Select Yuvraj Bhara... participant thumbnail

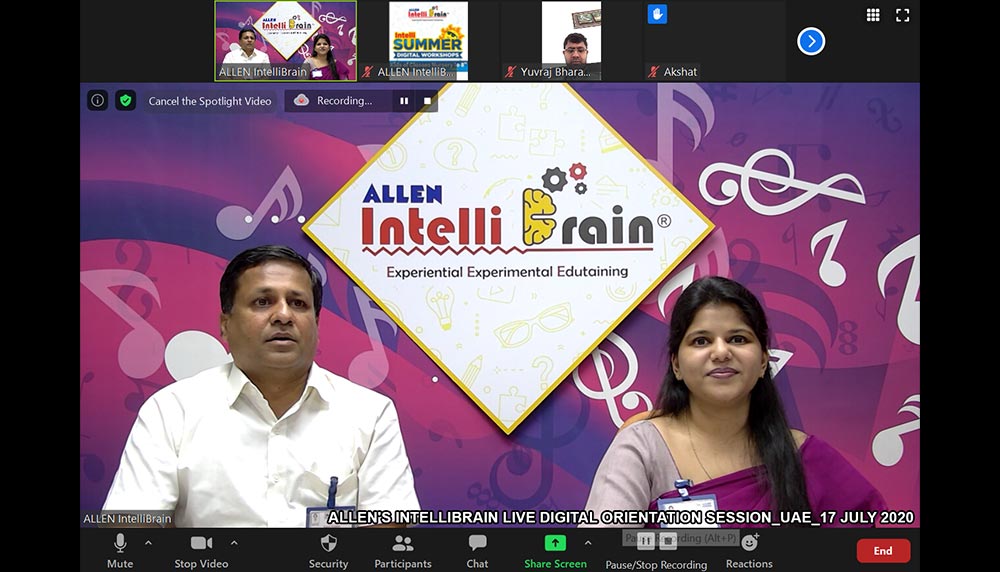pos(571,41)
